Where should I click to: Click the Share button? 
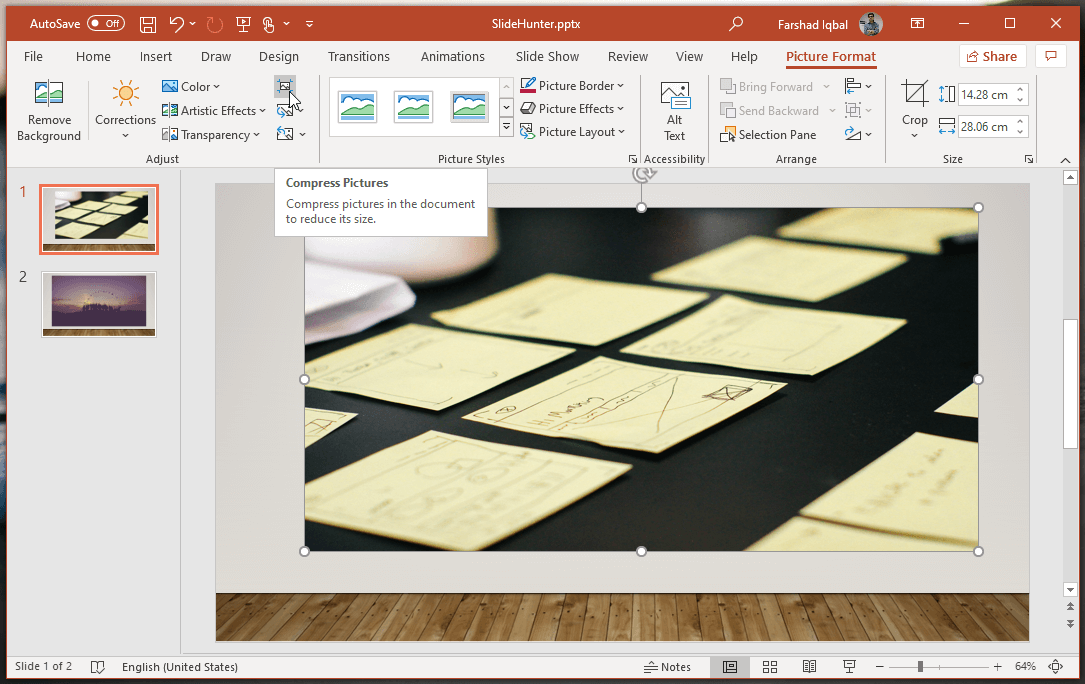(x=991, y=56)
